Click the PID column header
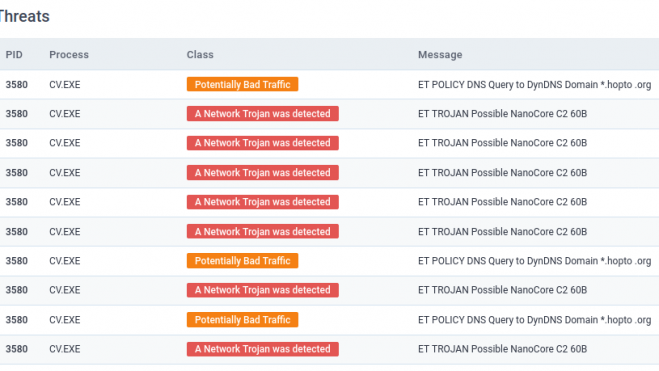The image size is (659, 371). click(14, 55)
